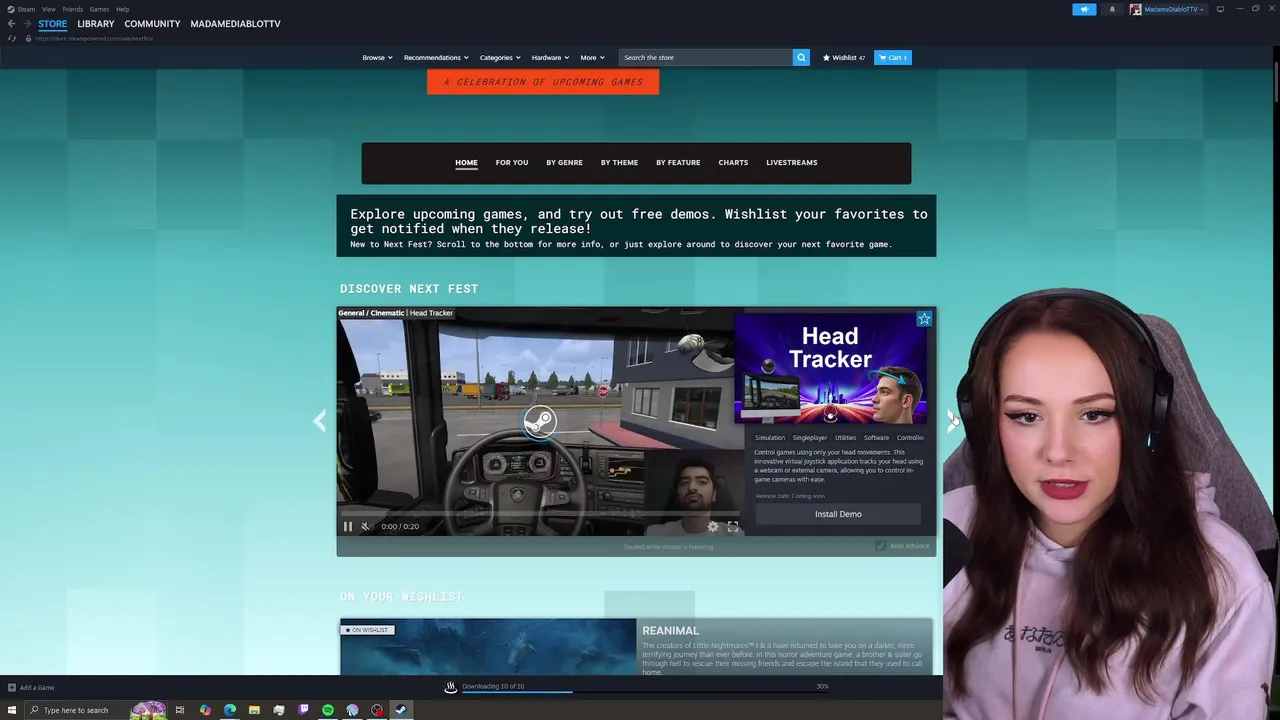Navigate forward with the forward arrow
Viewport: 1280px width, 720px height.
point(27,24)
